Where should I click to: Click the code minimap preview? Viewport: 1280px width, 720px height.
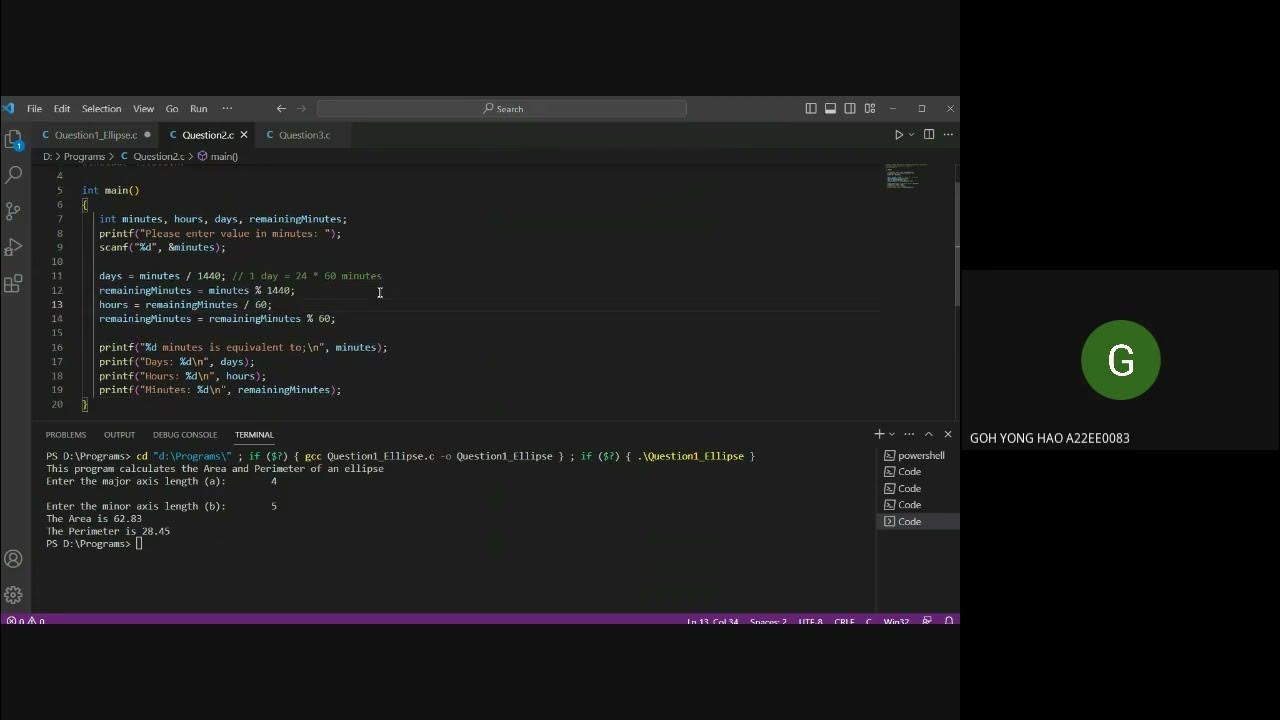pos(906,177)
